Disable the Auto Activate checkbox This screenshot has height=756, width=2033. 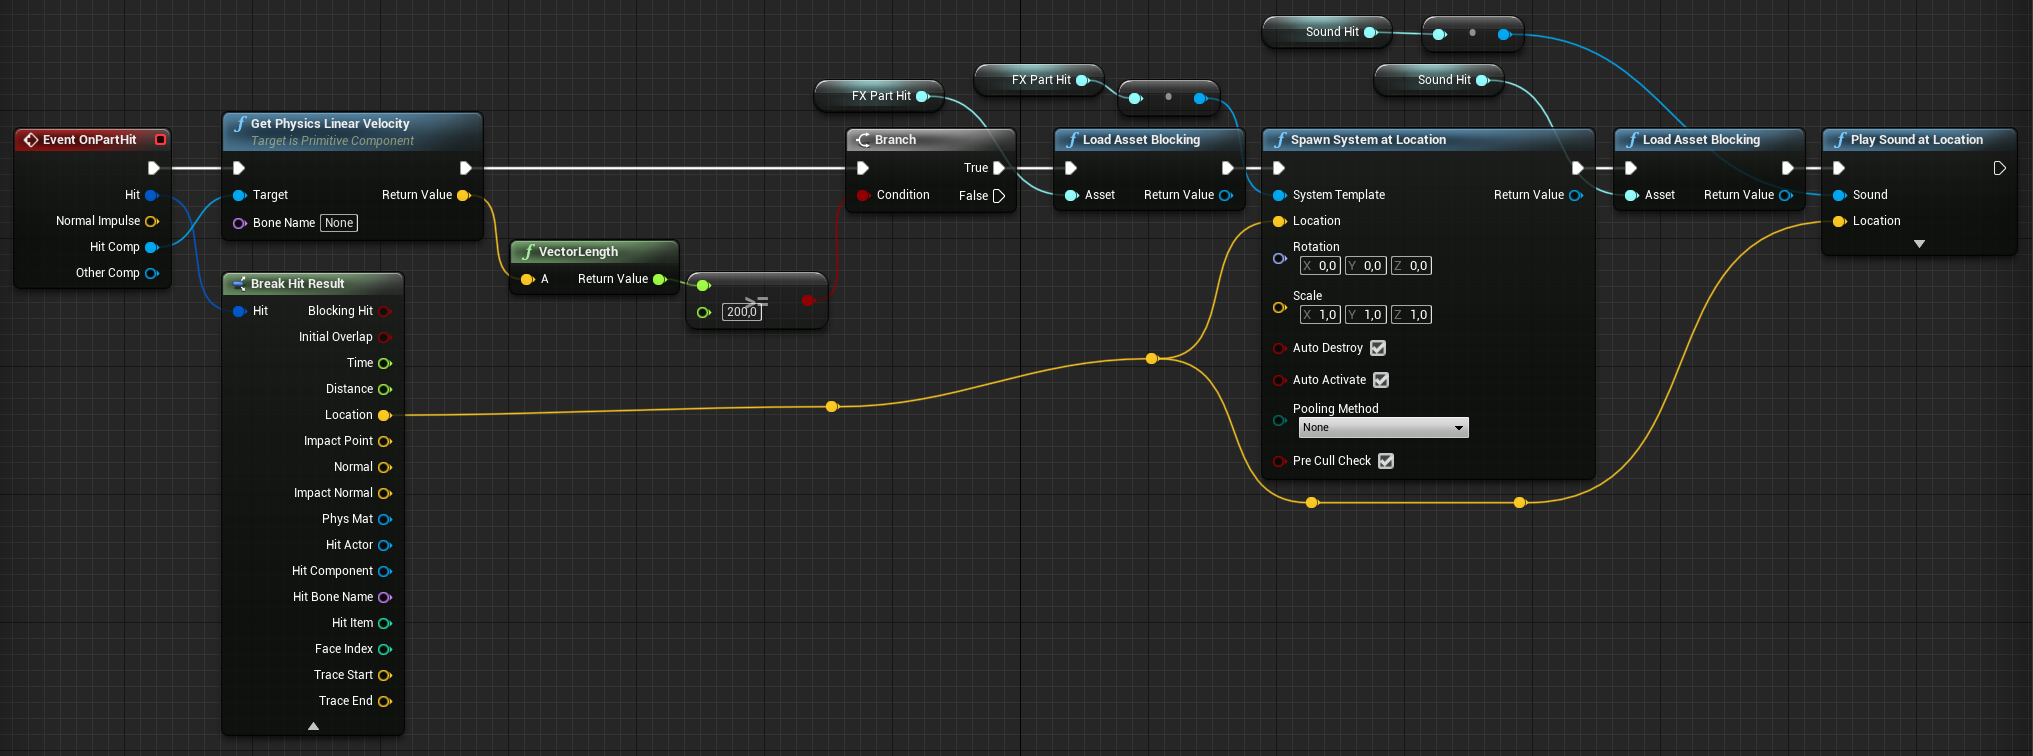(x=1381, y=380)
